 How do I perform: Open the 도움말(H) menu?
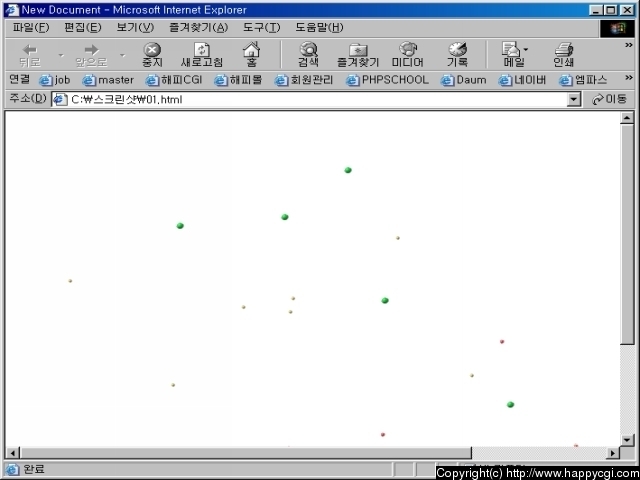point(319,28)
